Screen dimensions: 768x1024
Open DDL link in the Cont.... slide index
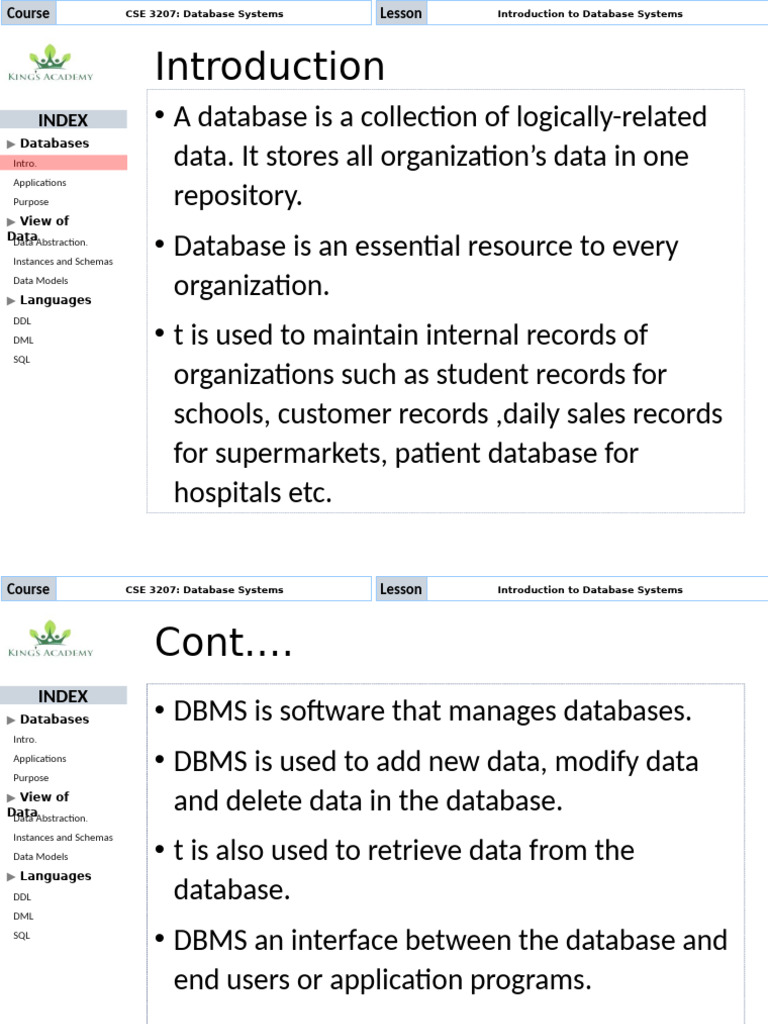tap(22, 897)
